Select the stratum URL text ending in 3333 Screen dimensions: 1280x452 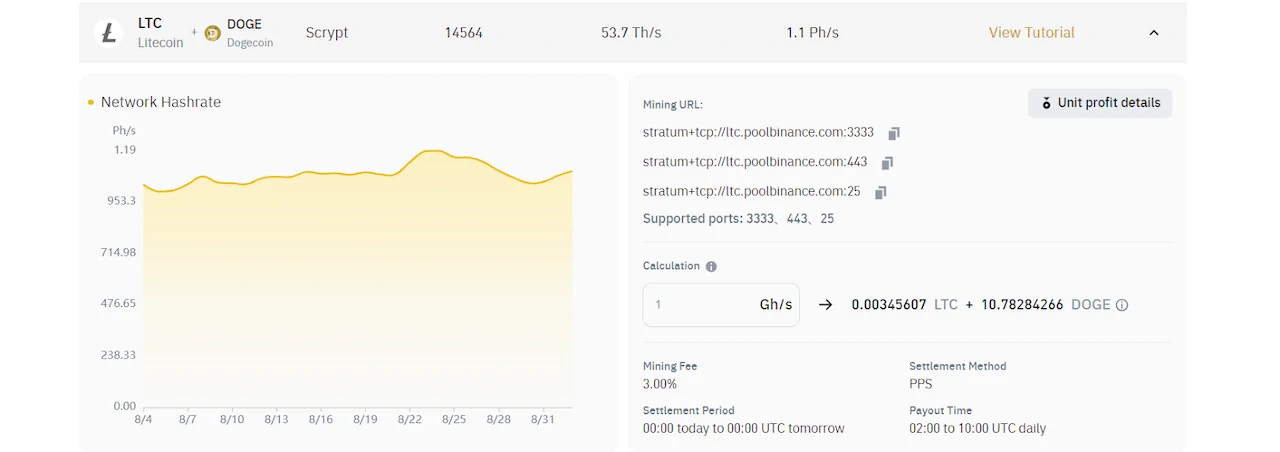[x=758, y=132]
